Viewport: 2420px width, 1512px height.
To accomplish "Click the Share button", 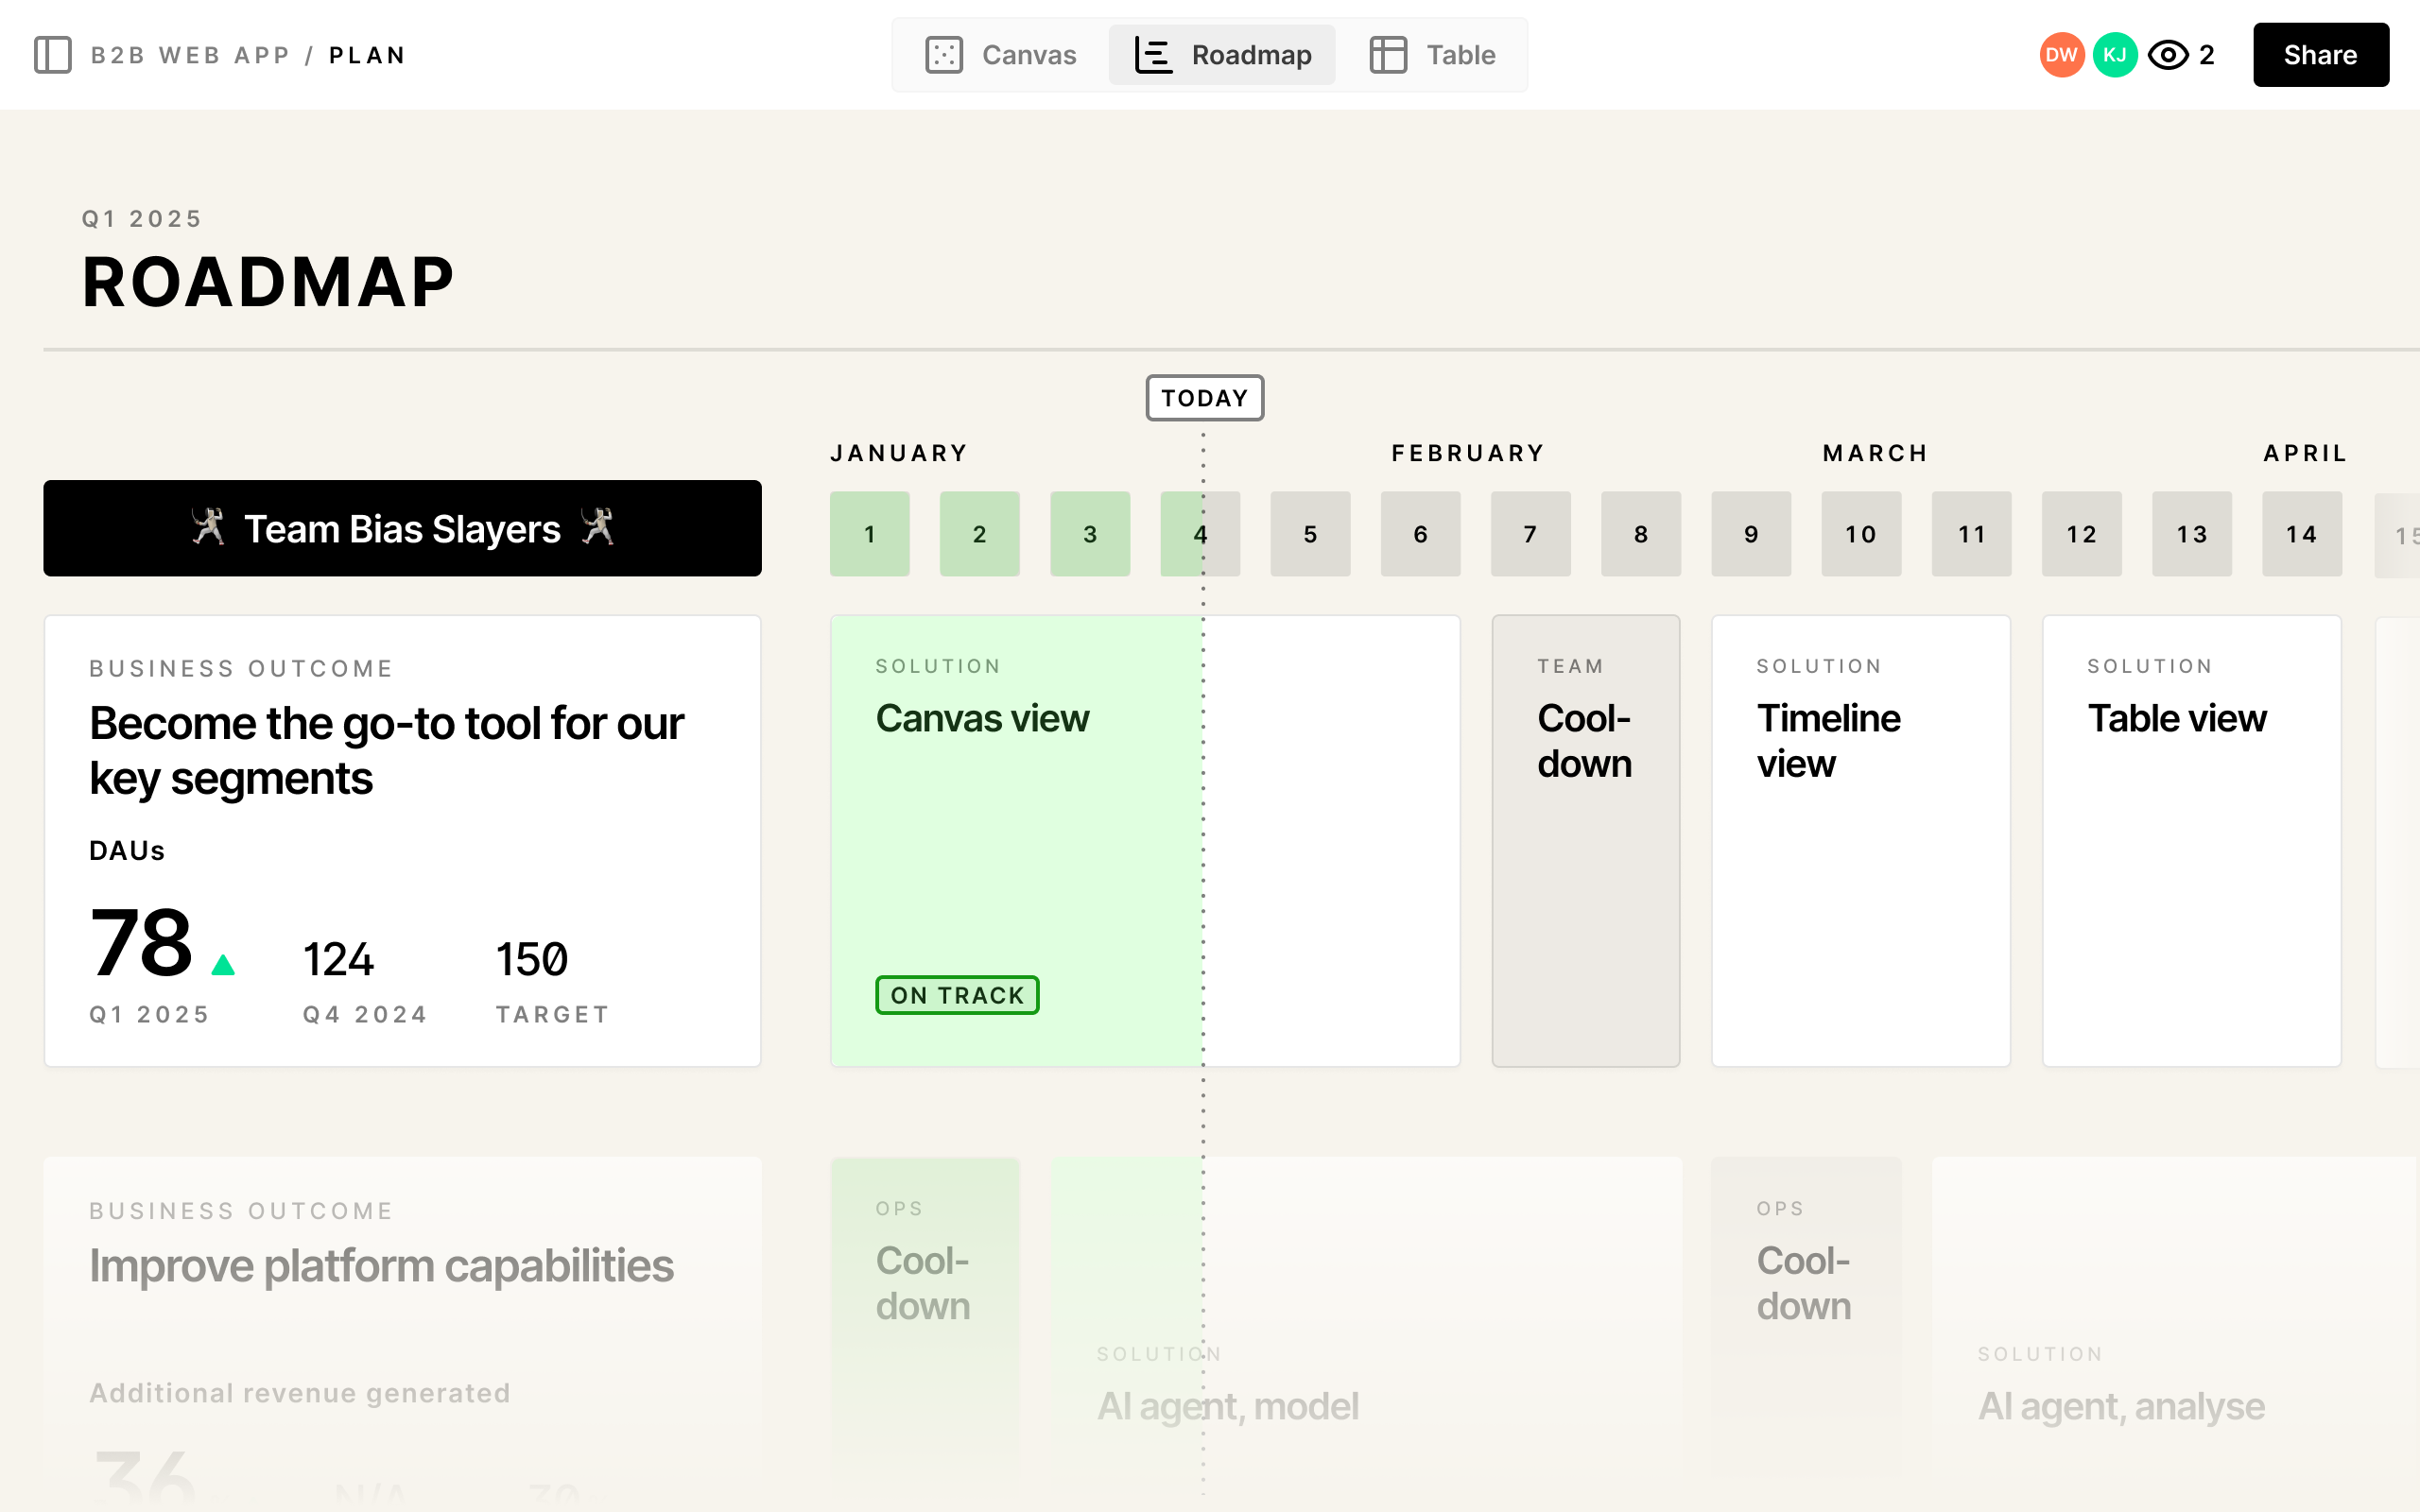I will pyautogui.click(x=2320, y=55).
